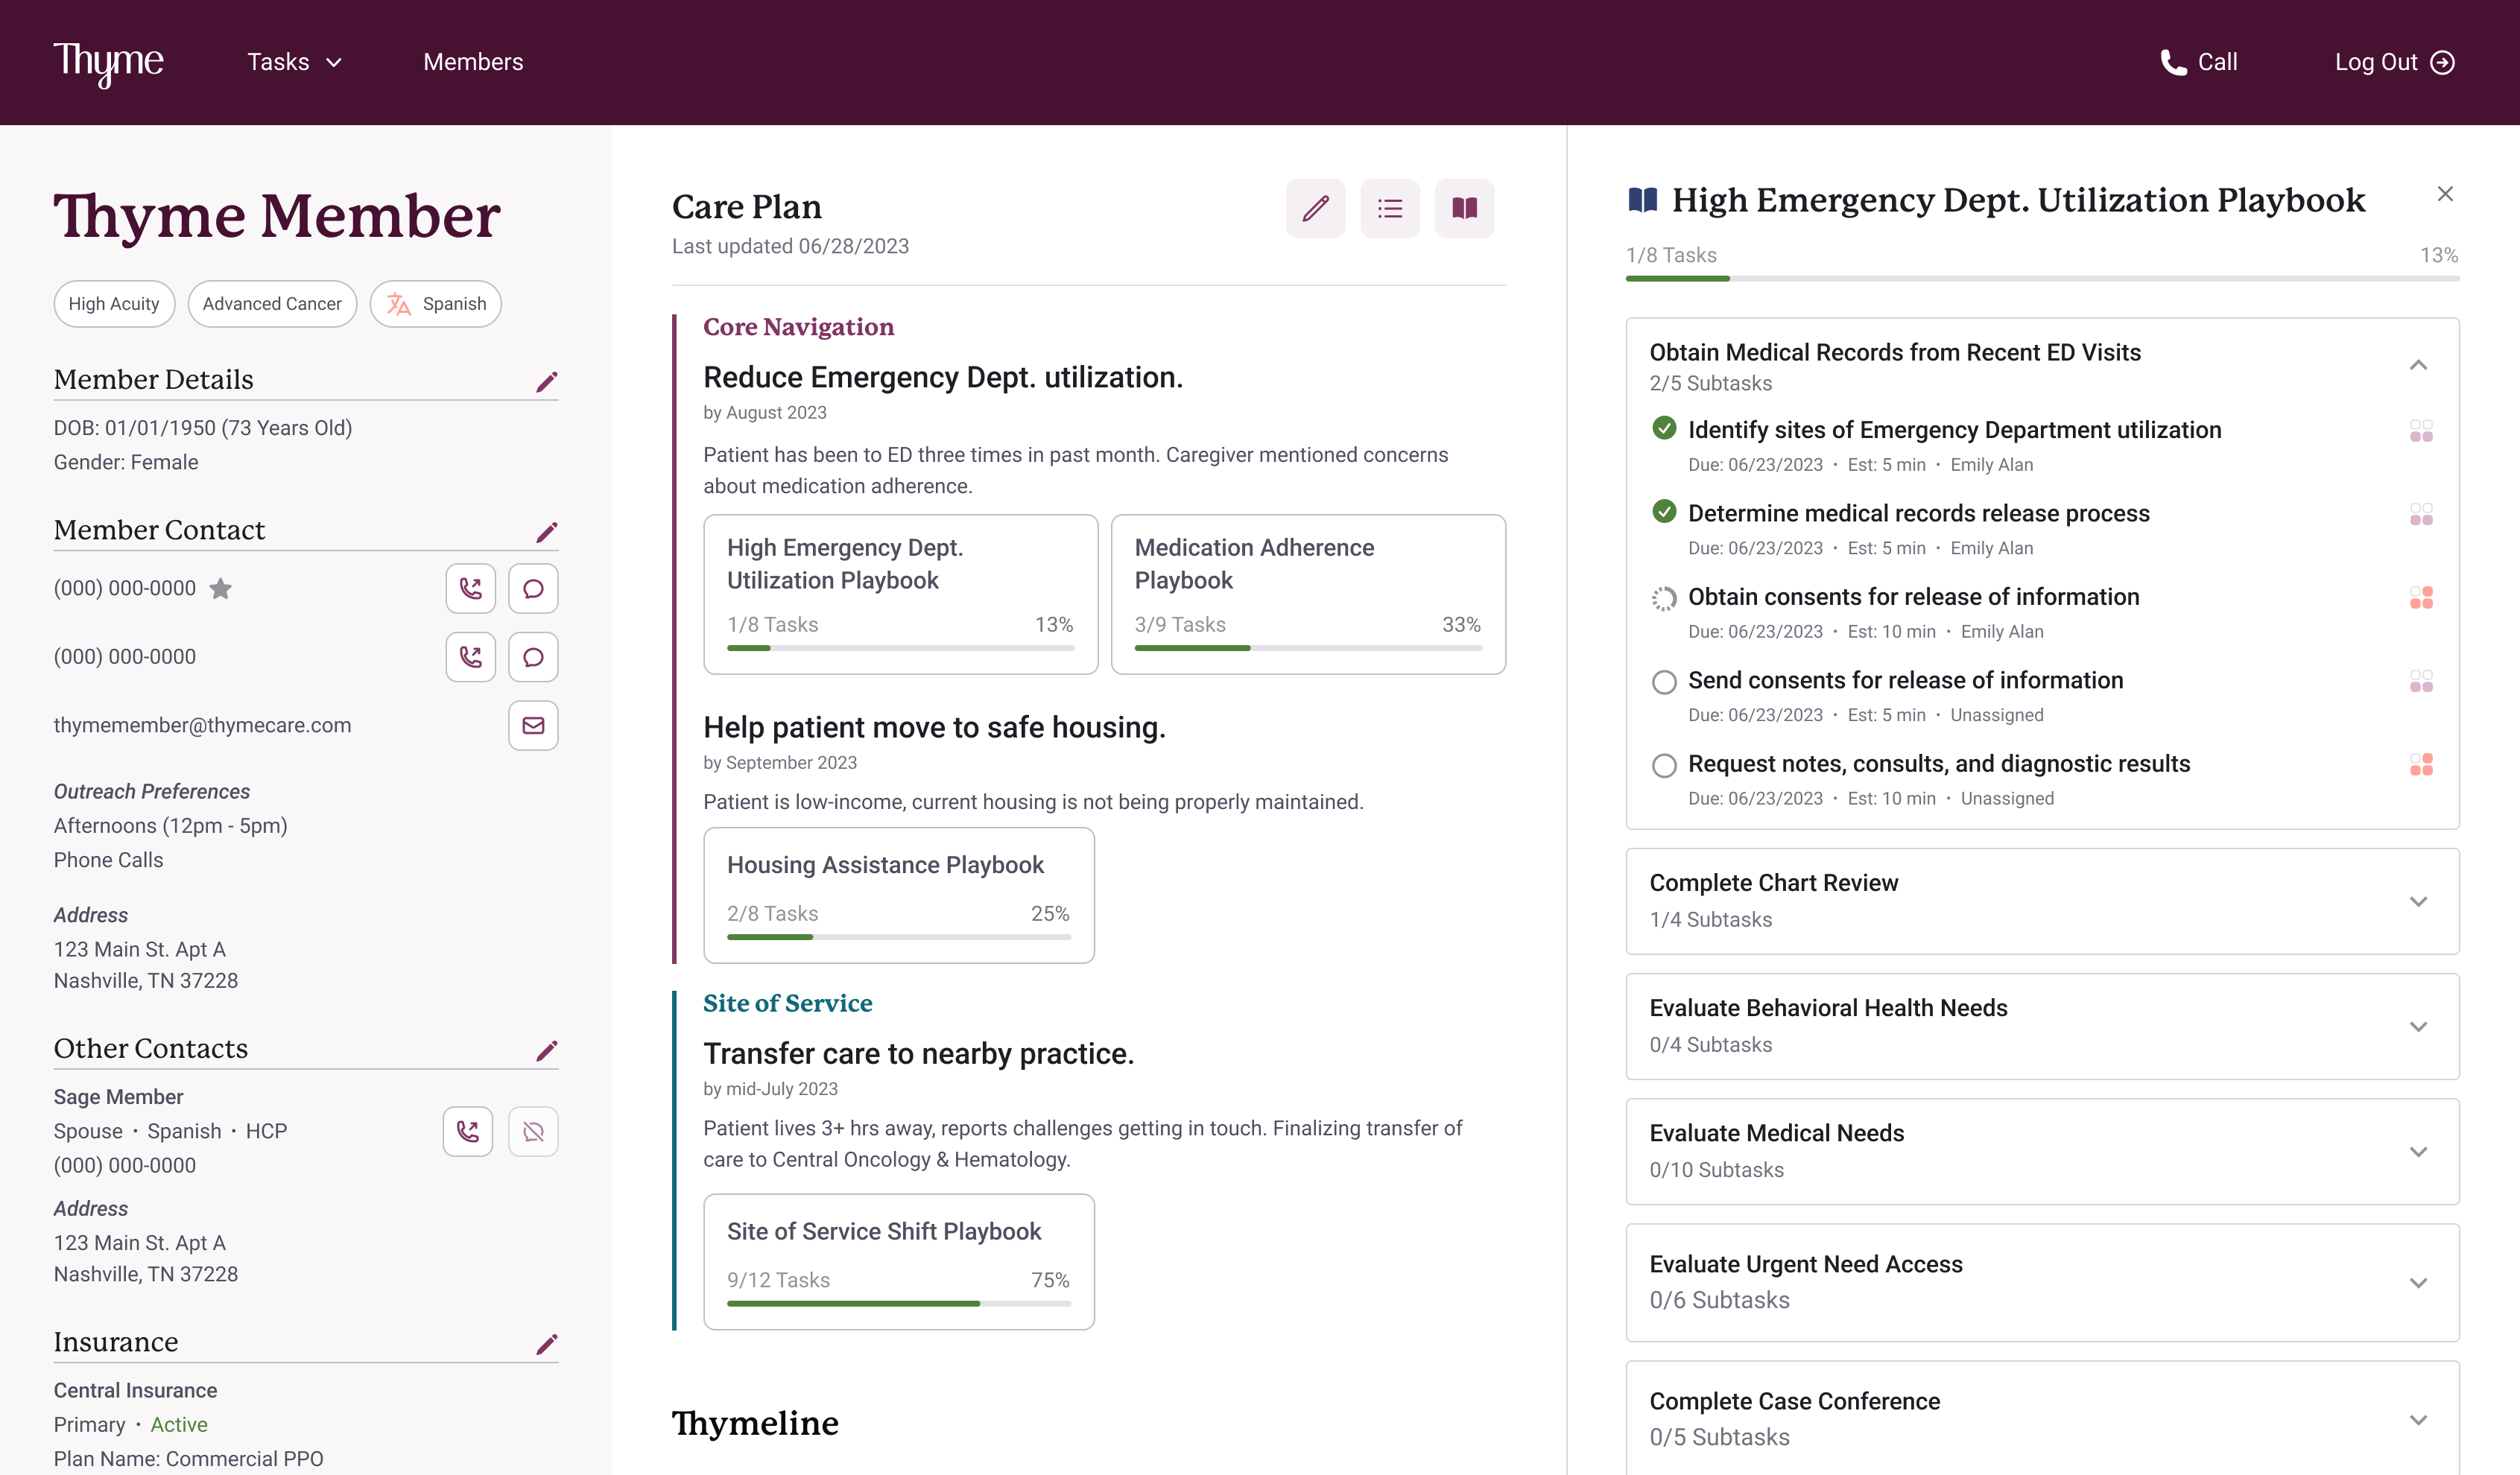Close the High Emergency Dept. Utilization Playbook panel

2445,195
